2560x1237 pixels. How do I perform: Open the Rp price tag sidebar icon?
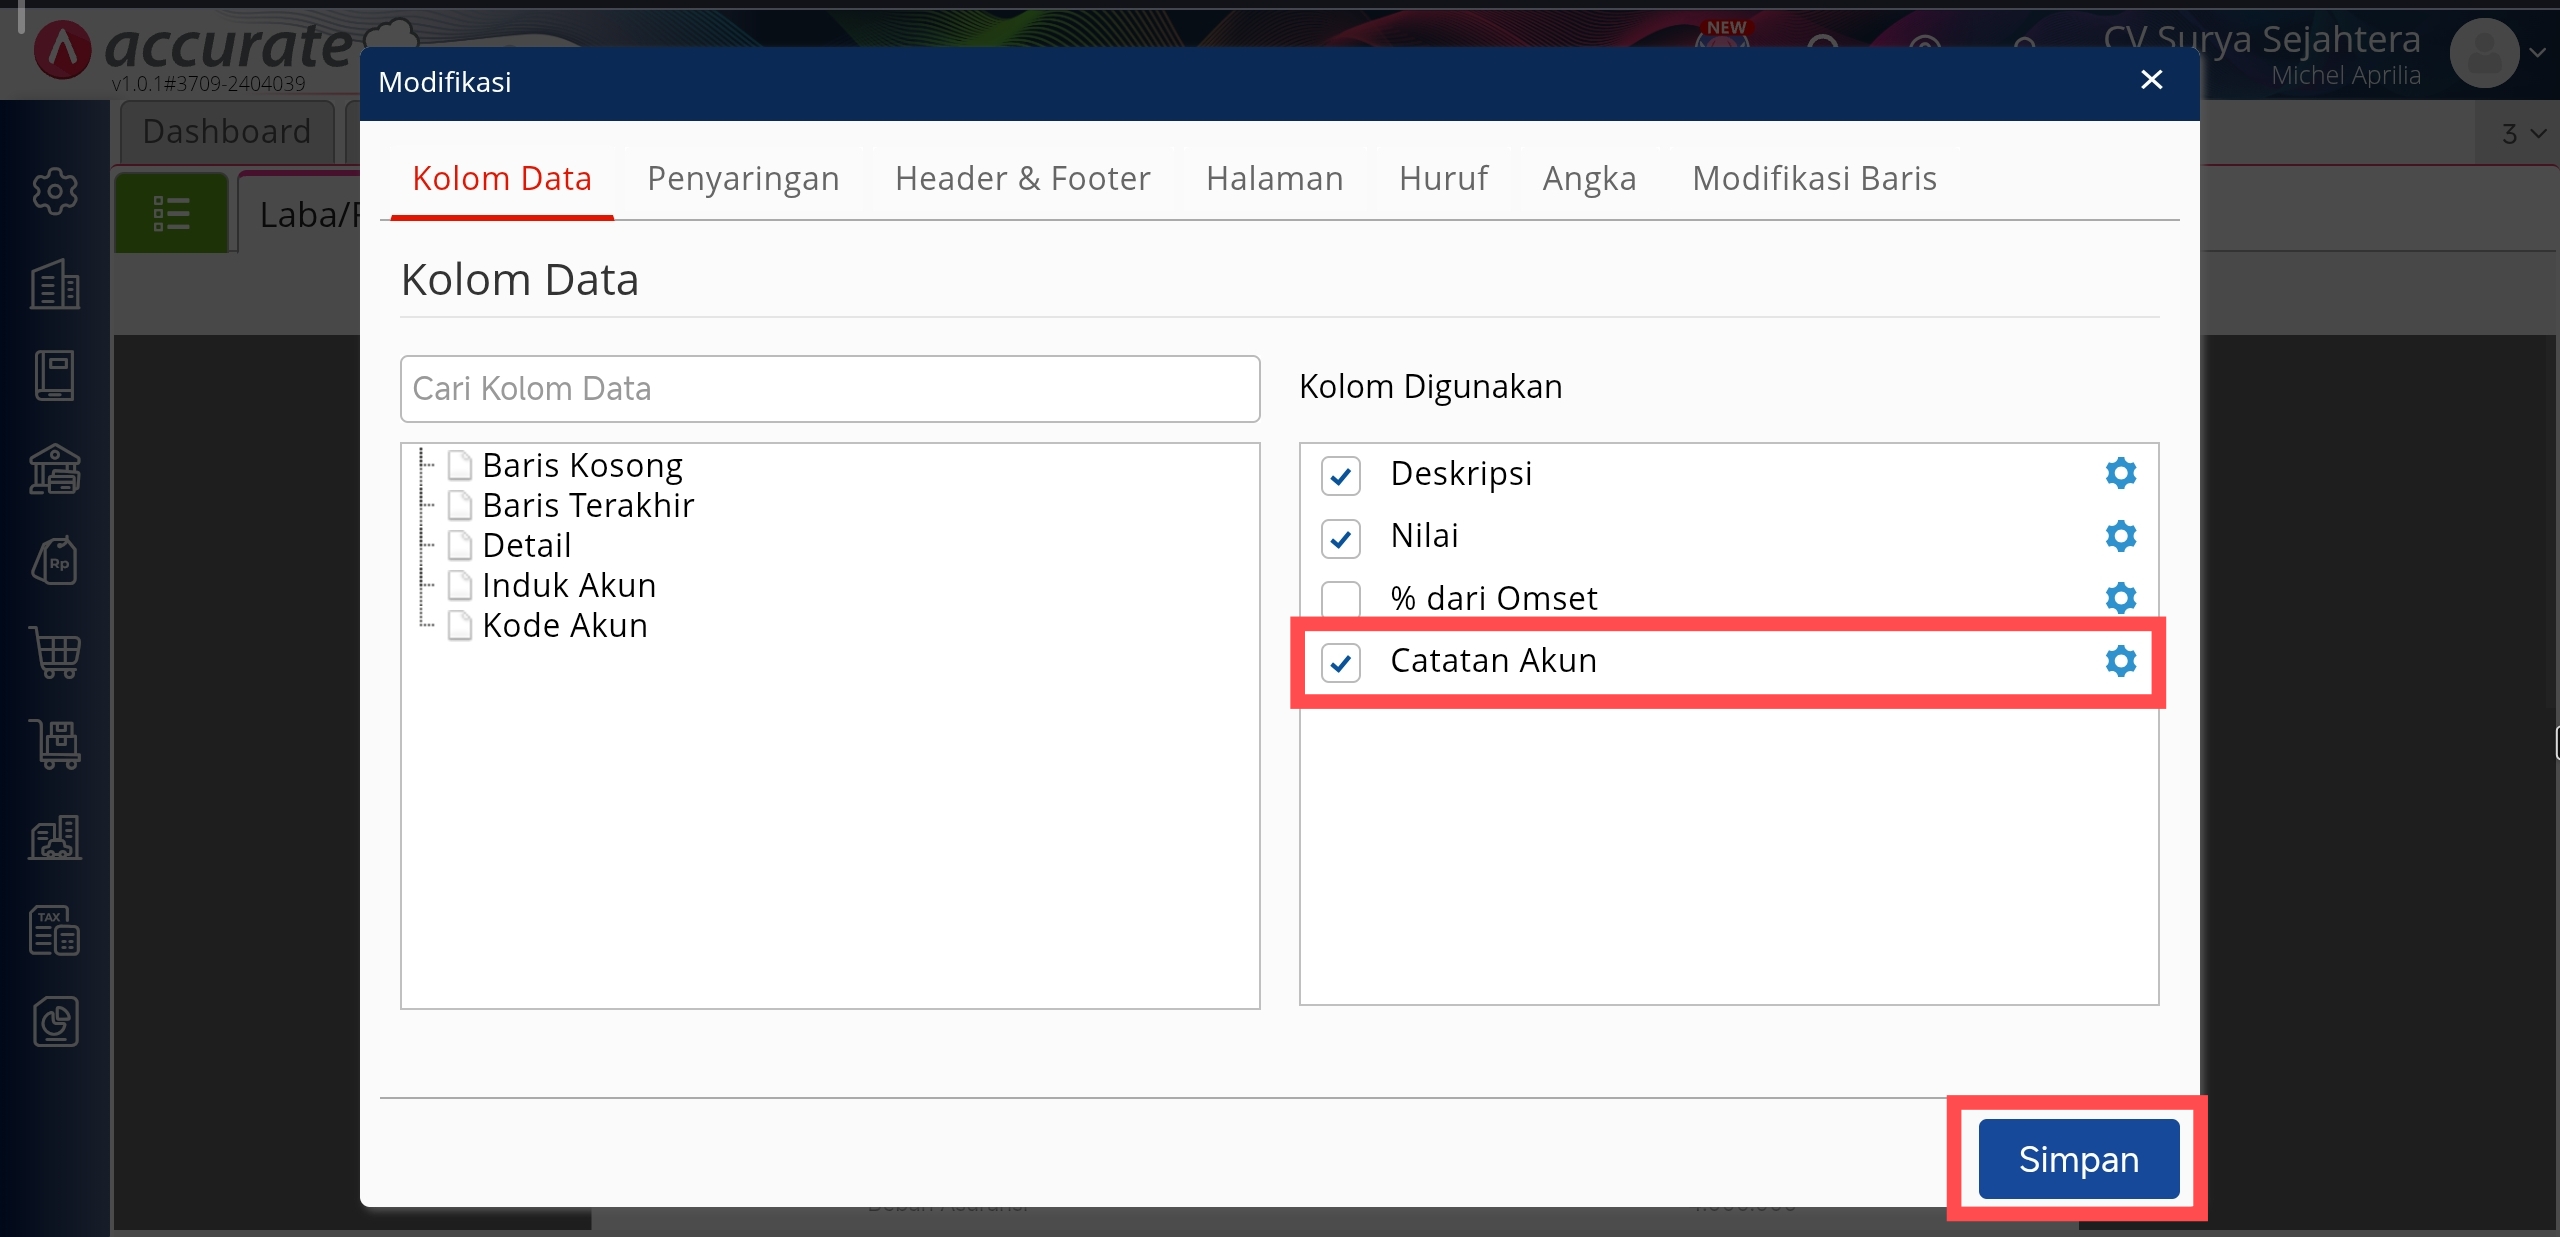click(x=55, y=561)
